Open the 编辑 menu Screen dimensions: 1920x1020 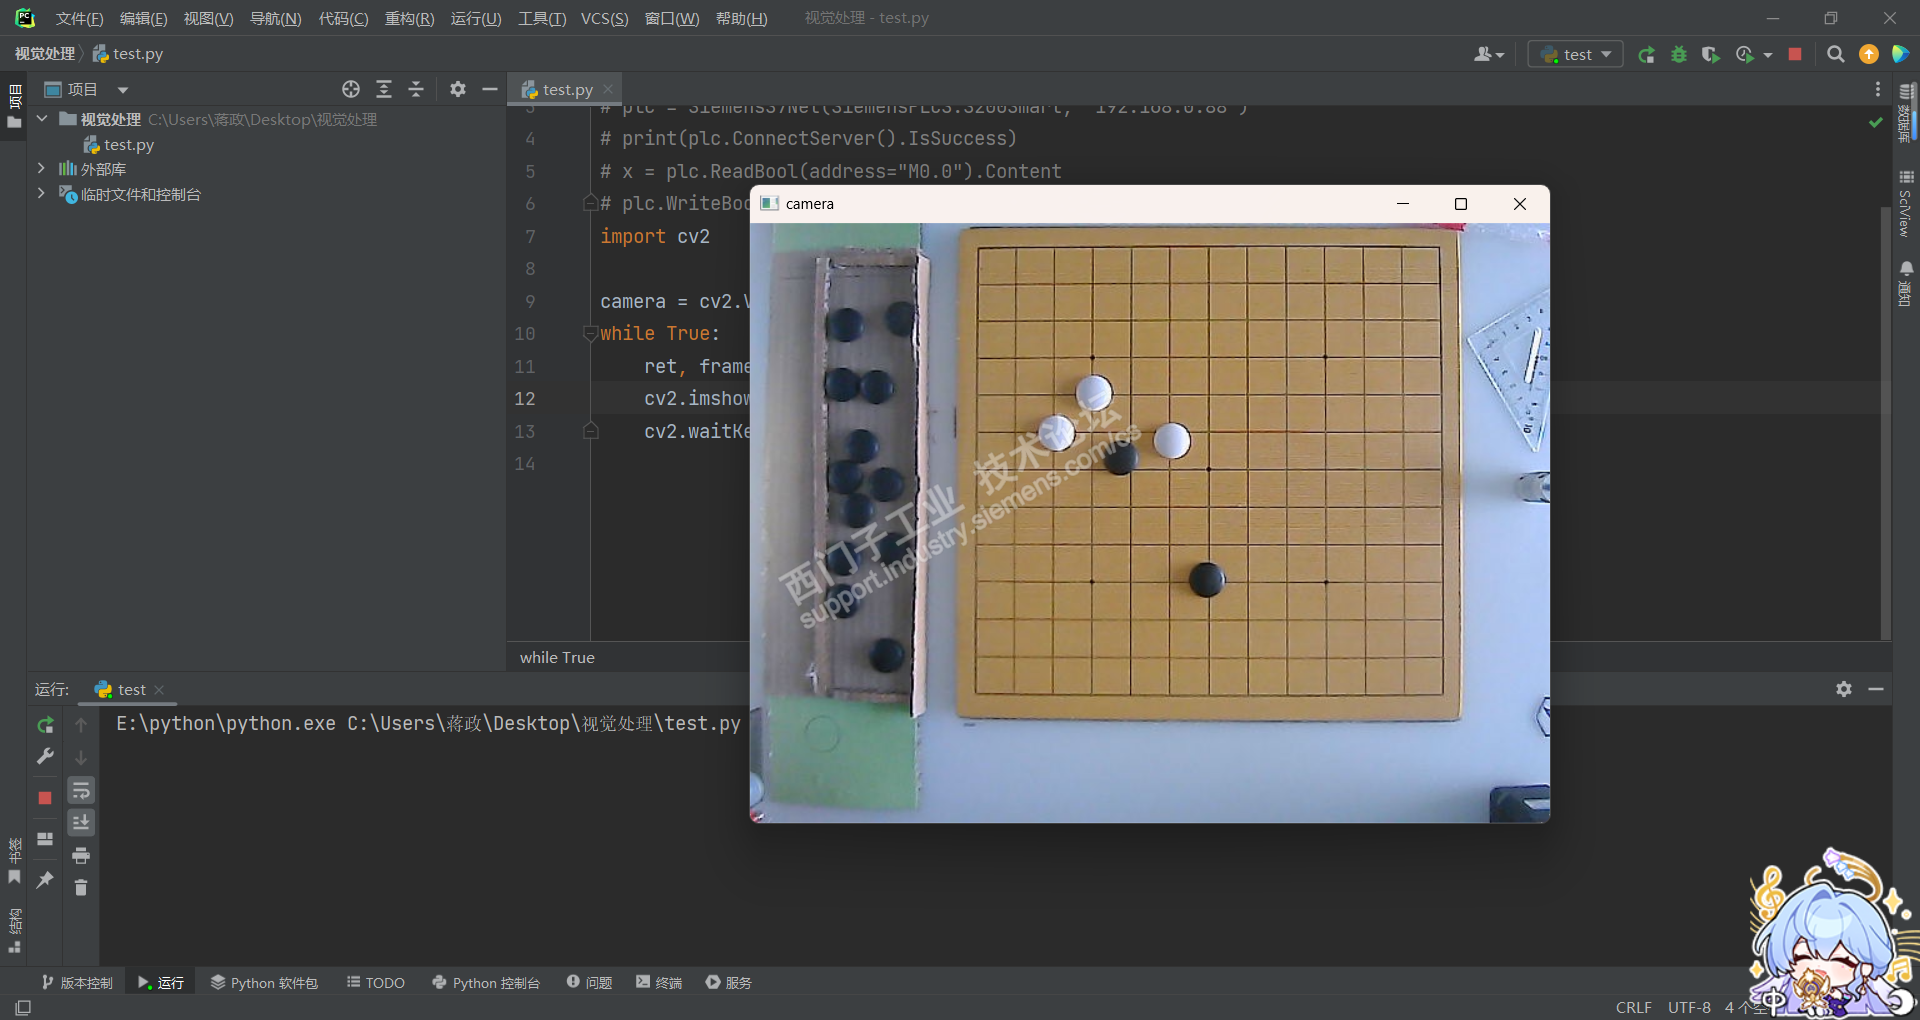click(143, 18)
